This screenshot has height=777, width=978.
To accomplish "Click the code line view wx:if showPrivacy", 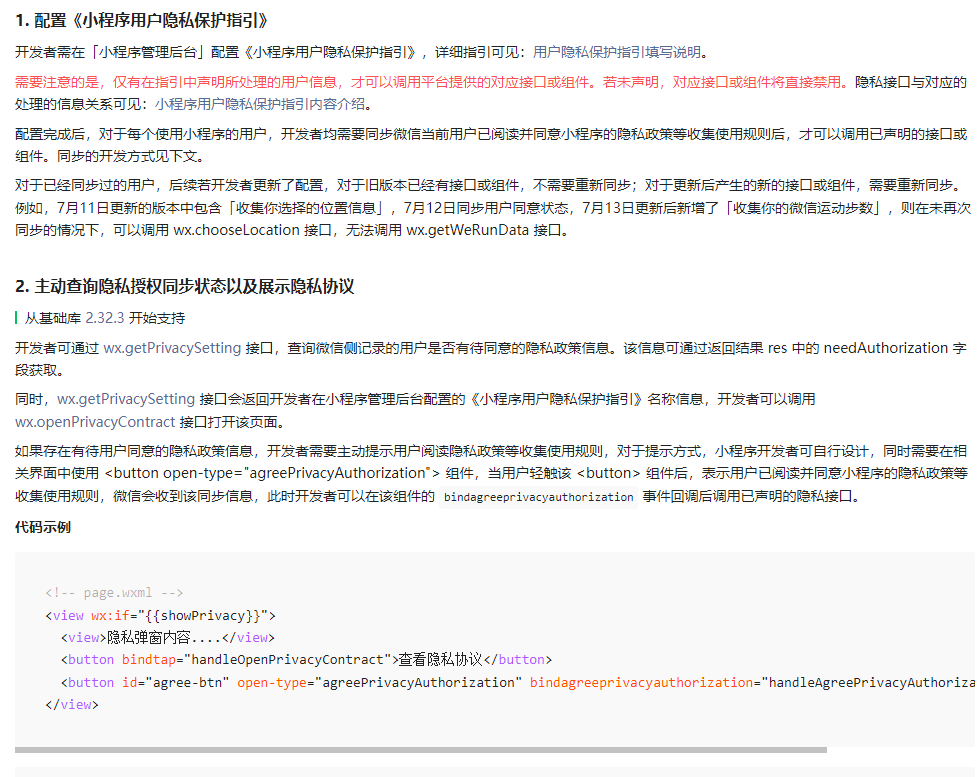I will coord(160,615).
